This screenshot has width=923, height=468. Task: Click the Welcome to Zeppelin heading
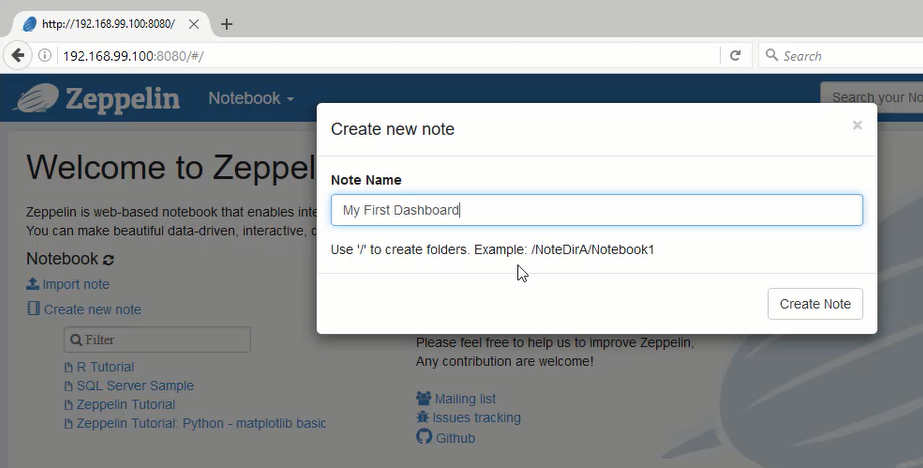coord(171,167)
